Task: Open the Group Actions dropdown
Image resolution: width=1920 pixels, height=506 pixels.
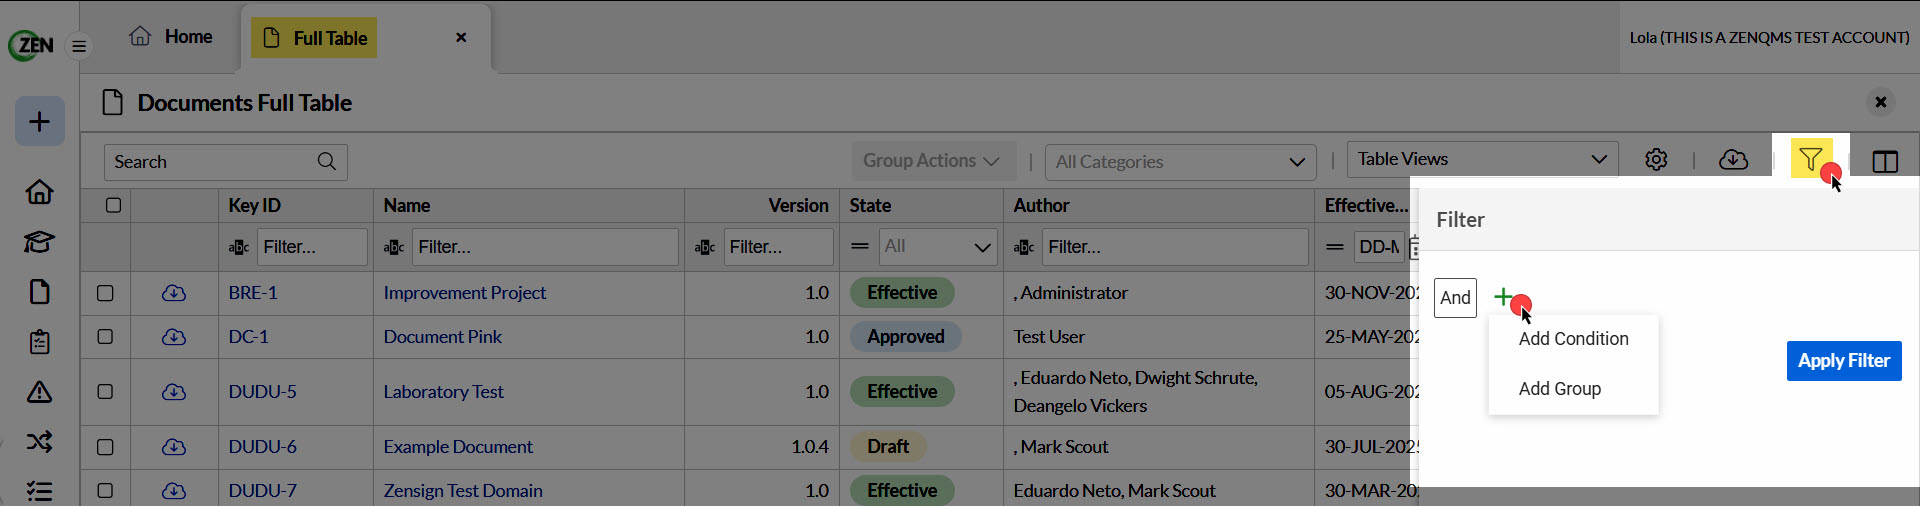Action: click(x=933, y=161)
